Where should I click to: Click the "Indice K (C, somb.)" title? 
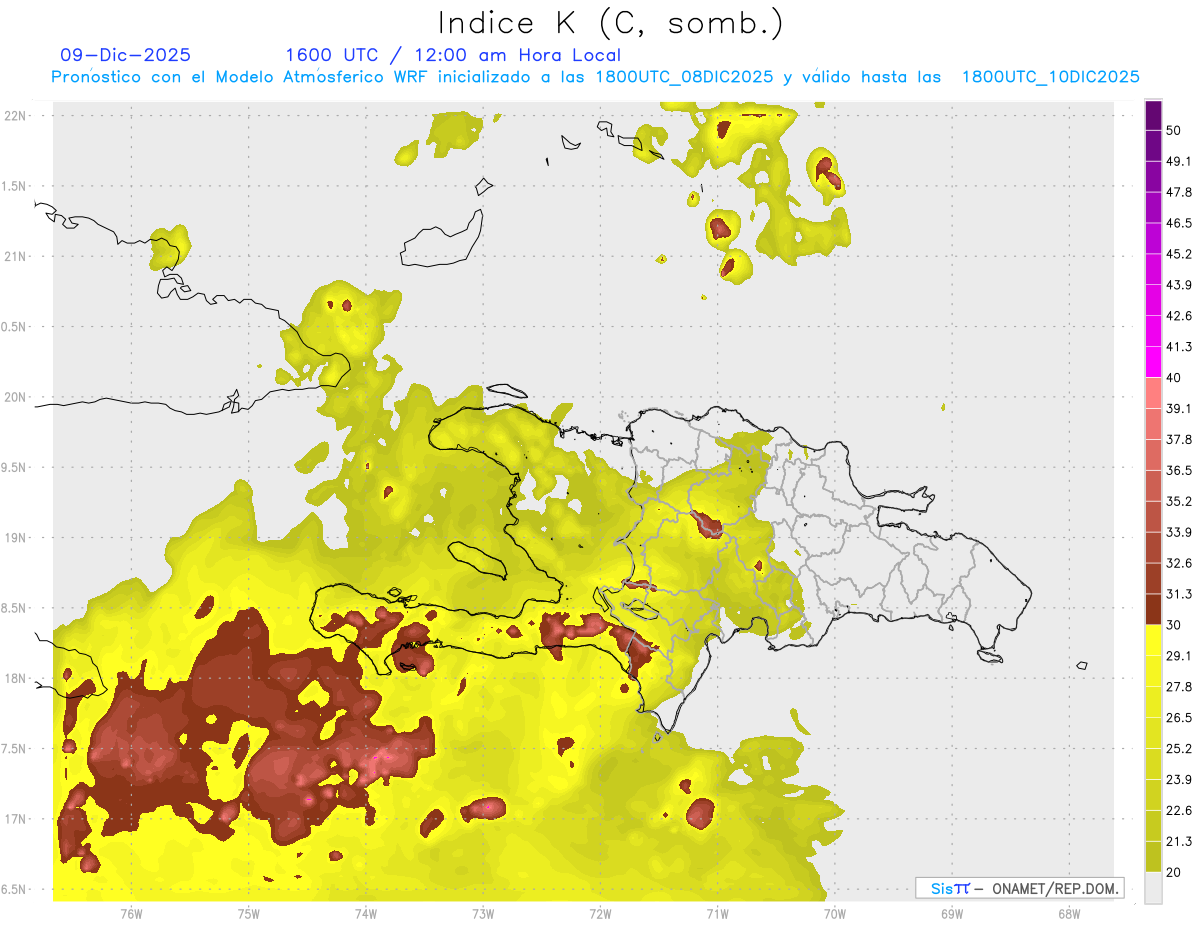pyautogui.click(x=611, y=22)
